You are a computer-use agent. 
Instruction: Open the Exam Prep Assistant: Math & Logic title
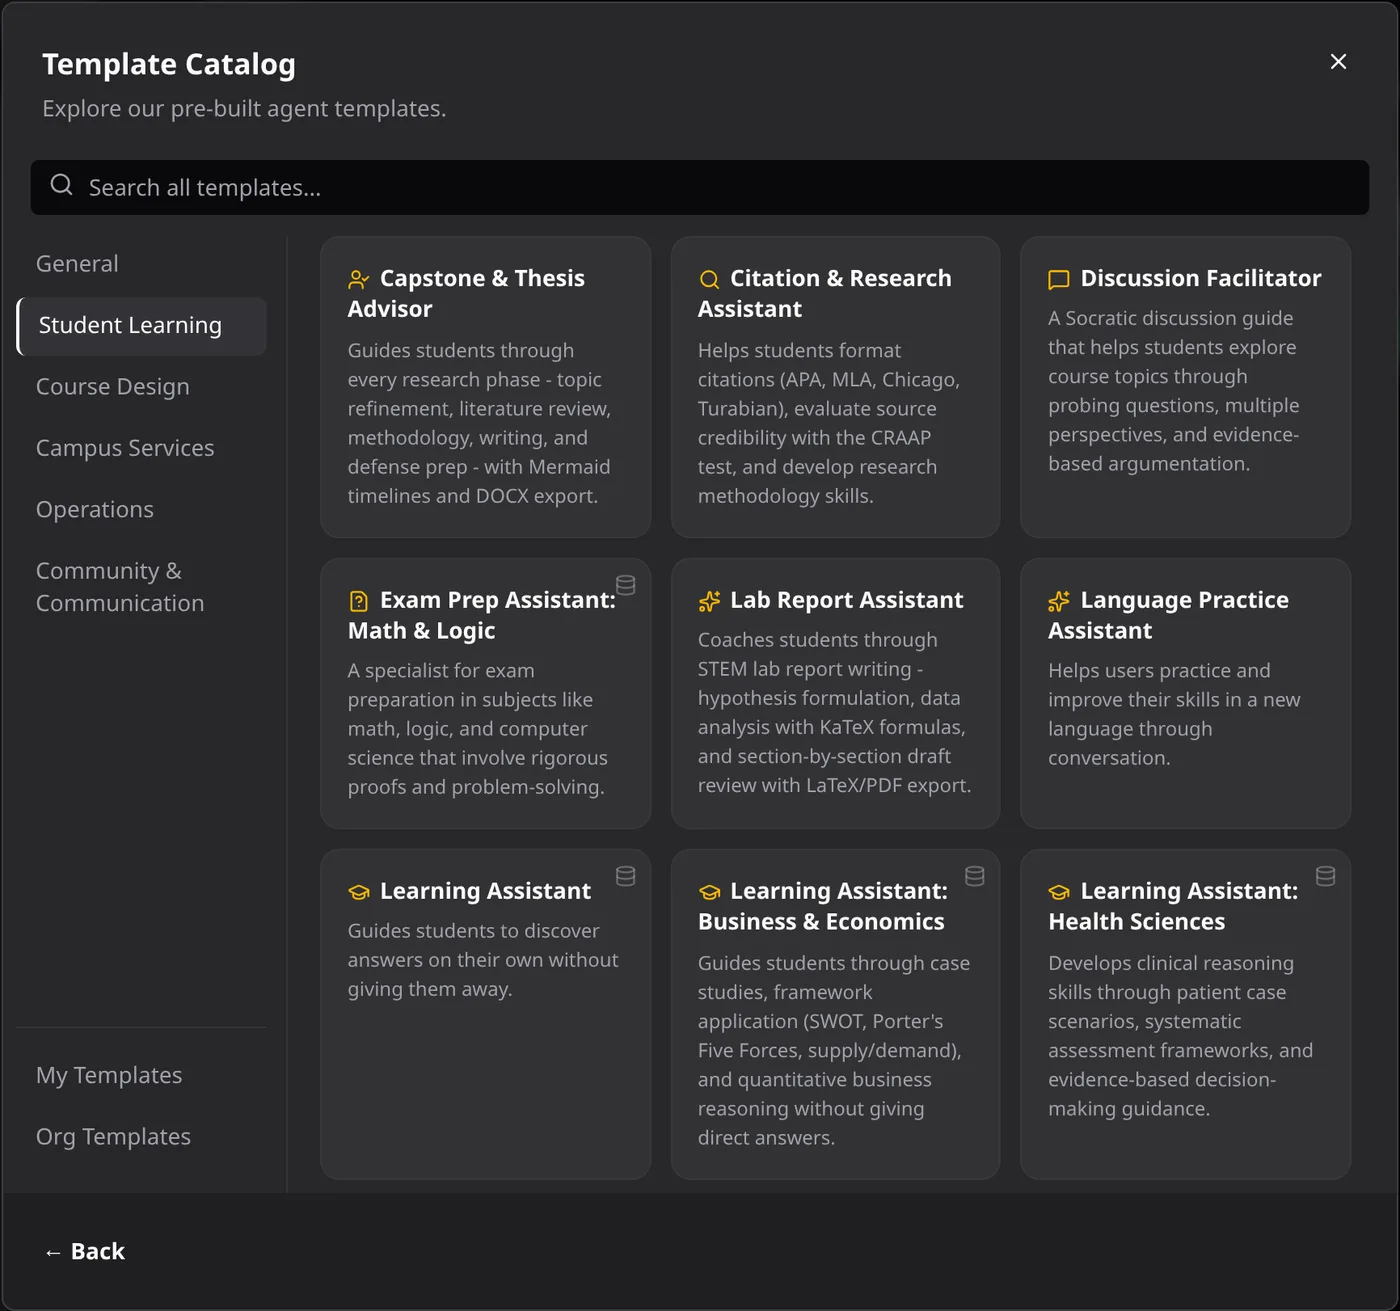coord(482,616)
